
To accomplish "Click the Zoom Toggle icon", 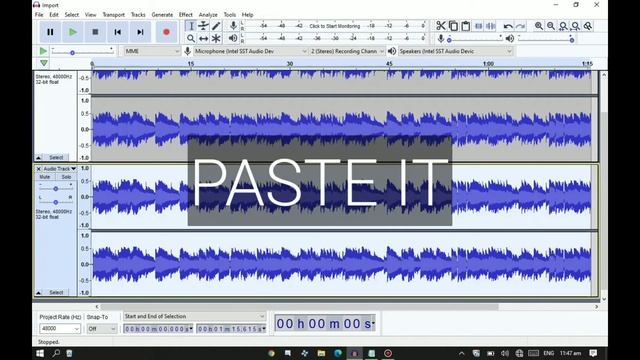I will pos(588,26).
